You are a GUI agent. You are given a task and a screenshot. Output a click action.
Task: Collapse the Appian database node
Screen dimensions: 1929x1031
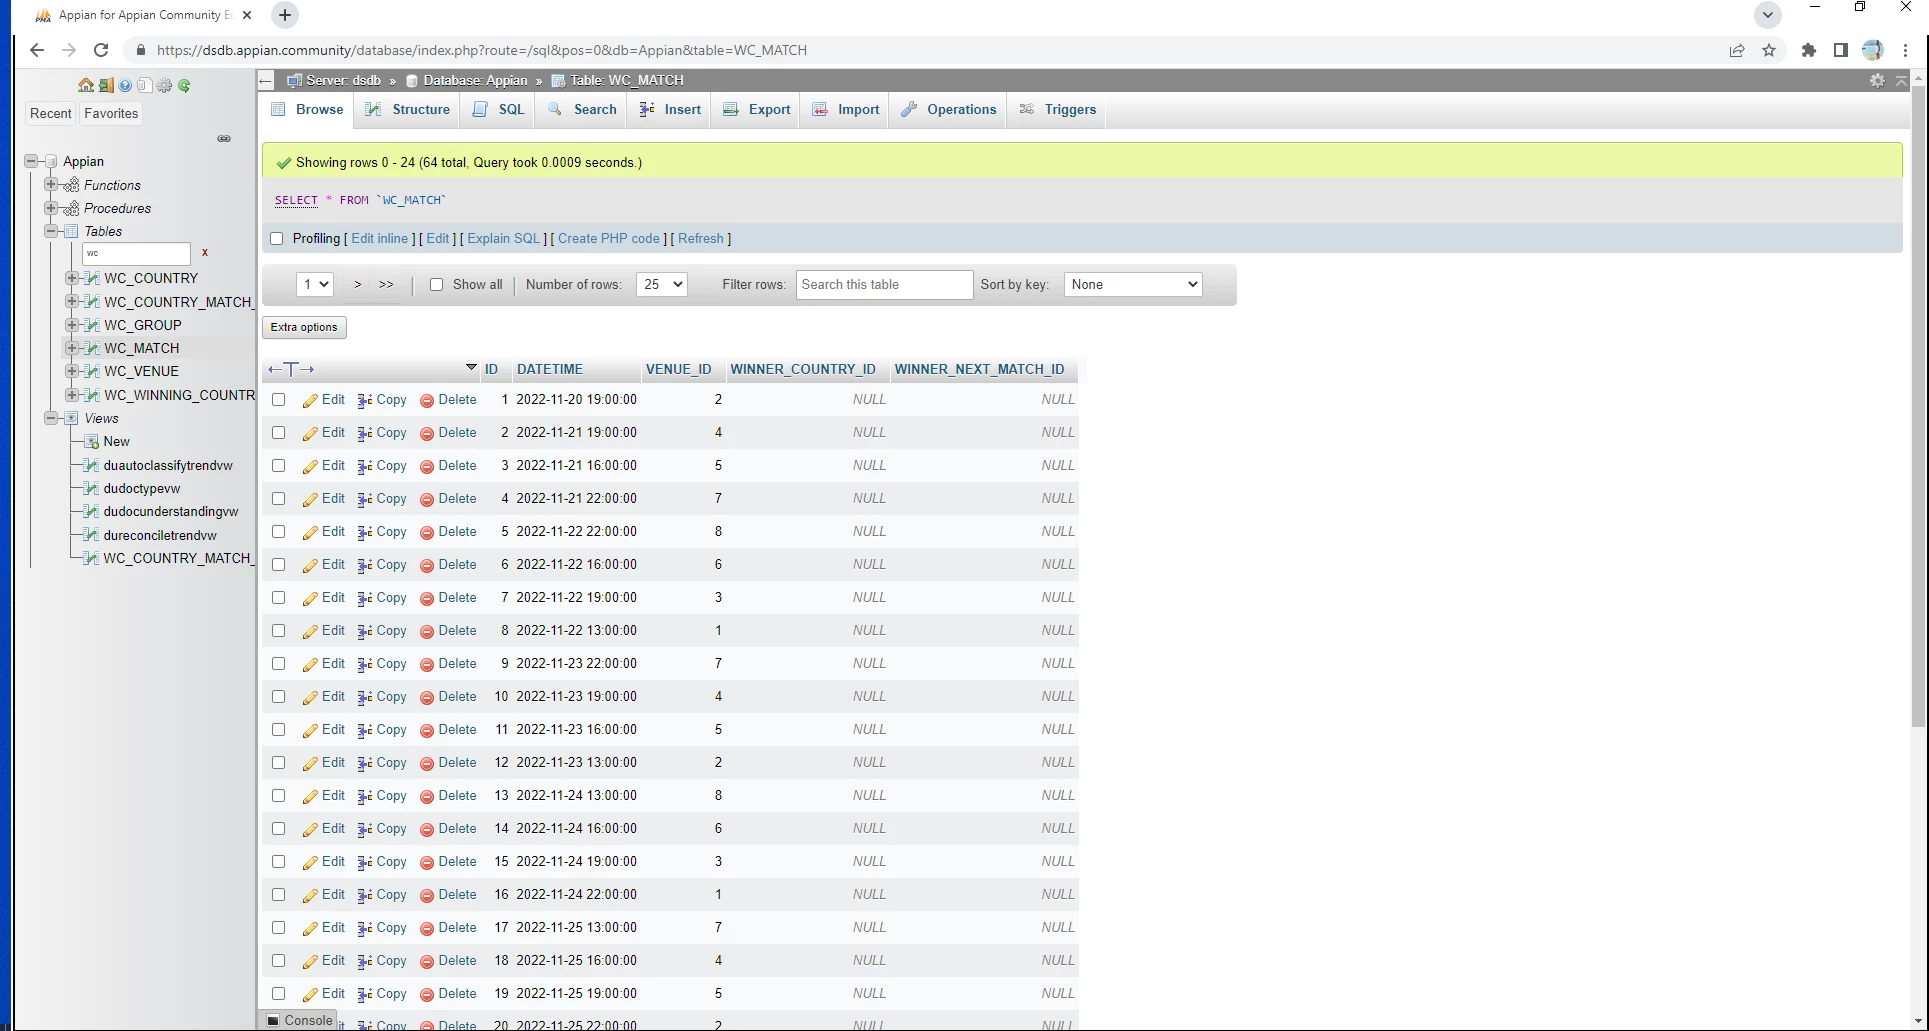pos(31,161)
